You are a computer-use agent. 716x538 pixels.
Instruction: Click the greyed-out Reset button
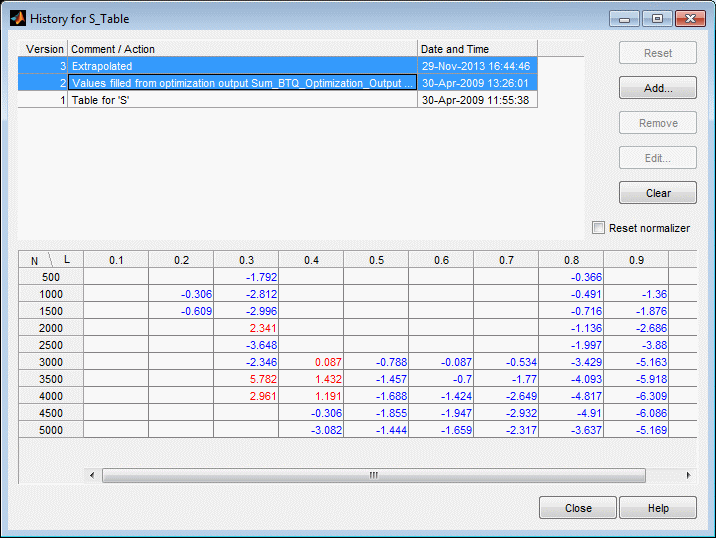[x=658, y=53]
